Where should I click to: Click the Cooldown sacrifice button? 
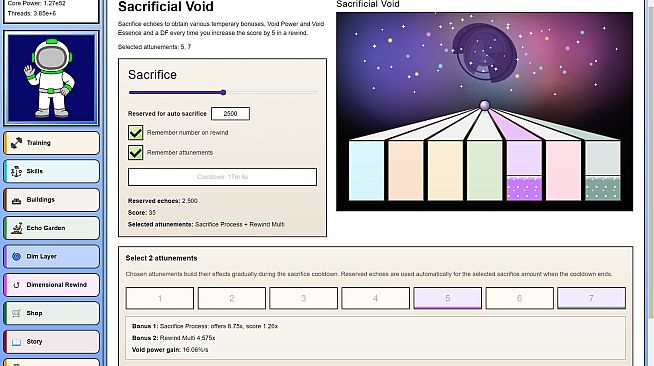222,177
